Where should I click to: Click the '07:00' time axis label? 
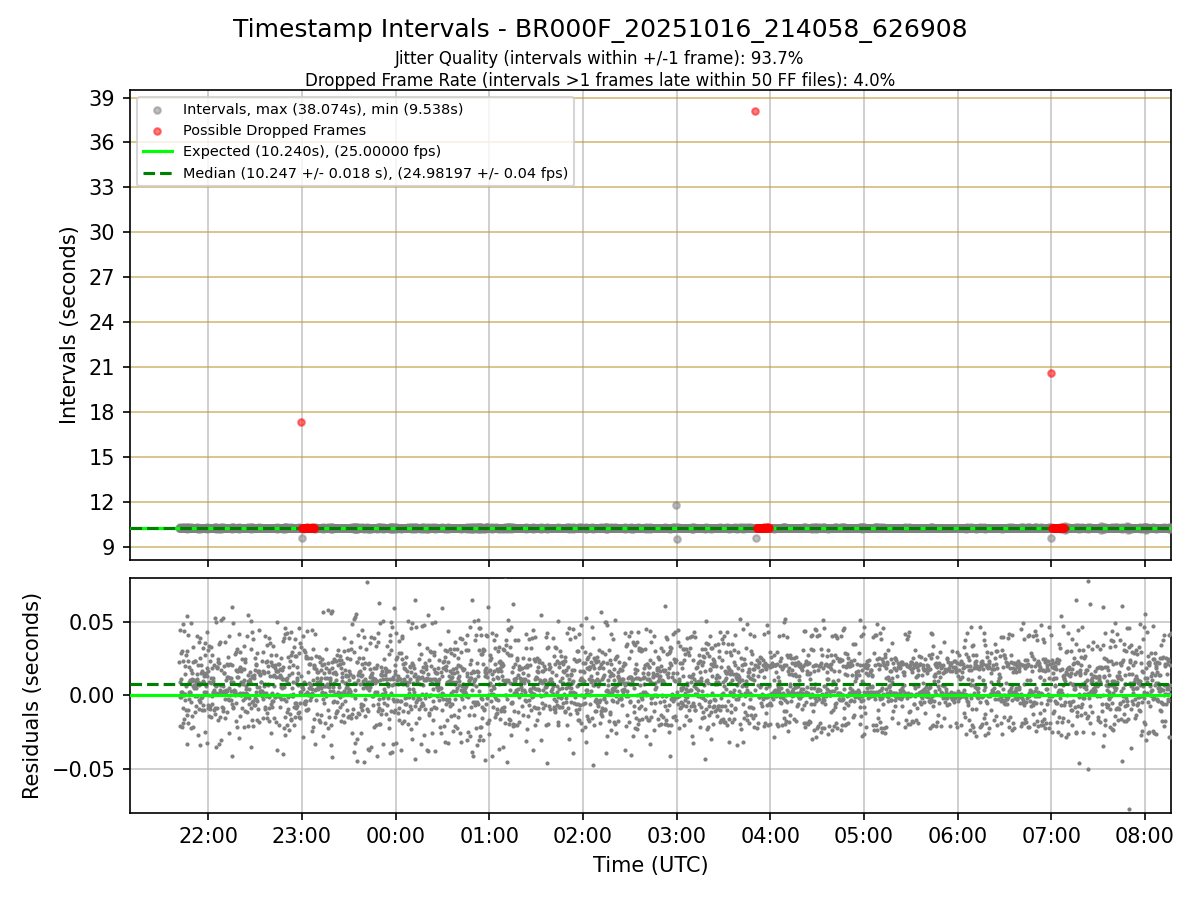coord(1051,835)
